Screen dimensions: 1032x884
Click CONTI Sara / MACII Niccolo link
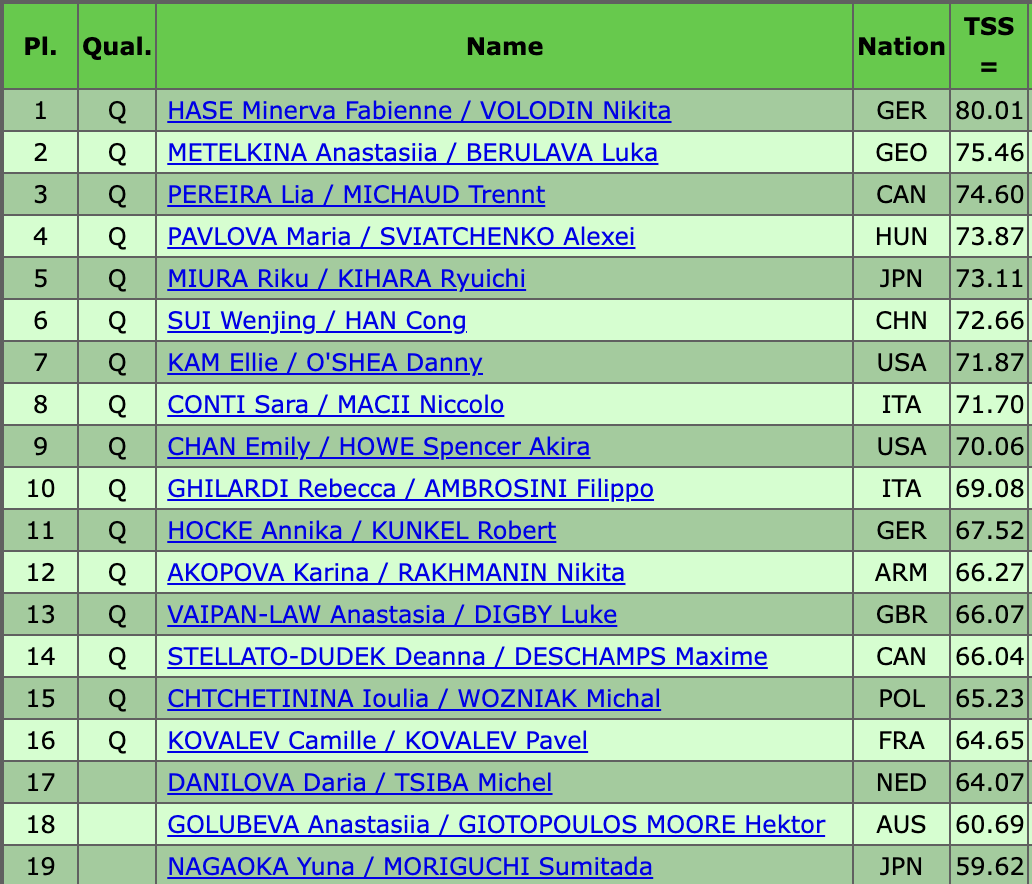[x=336, y=405]
